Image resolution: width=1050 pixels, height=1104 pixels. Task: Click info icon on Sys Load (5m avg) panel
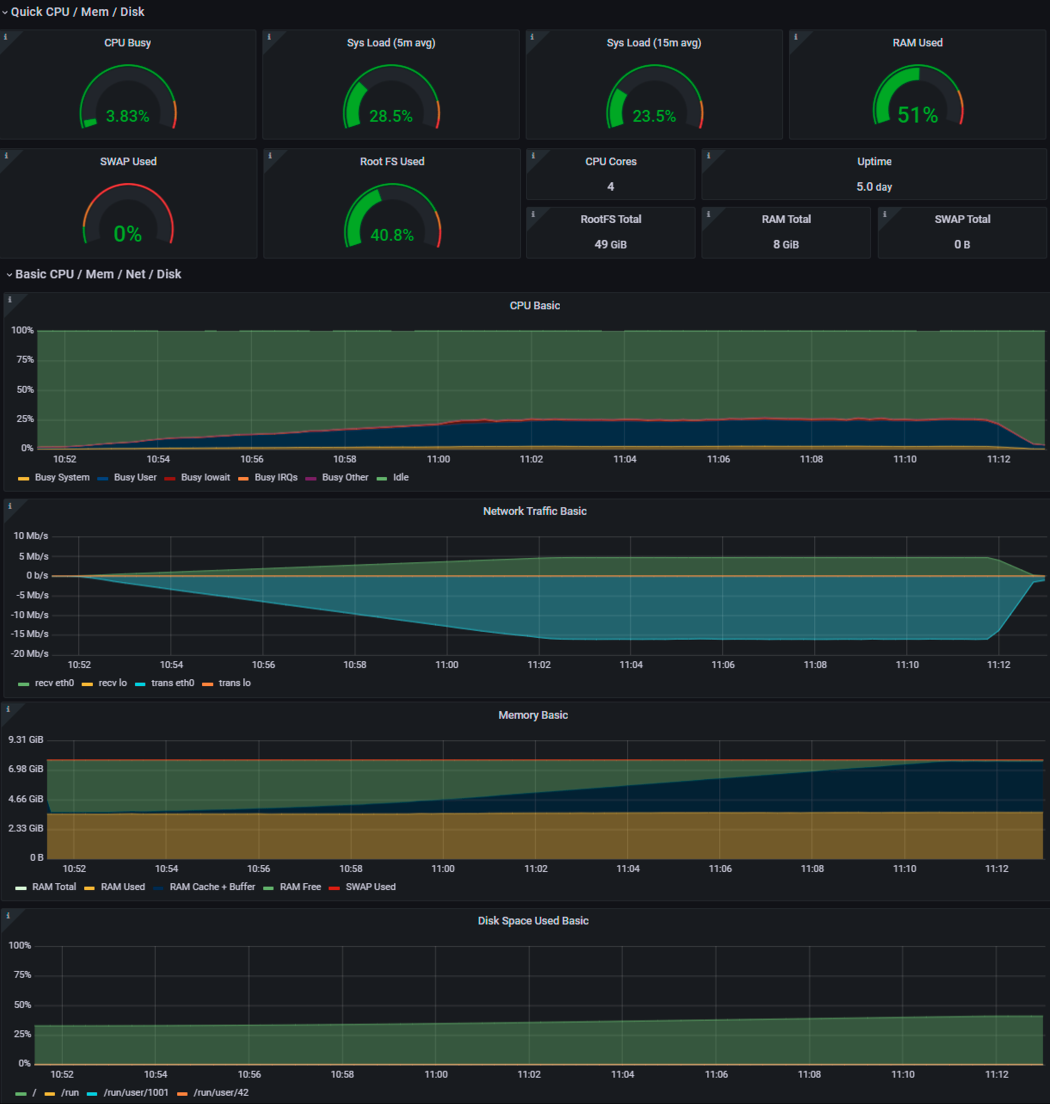(x=269, y=36)
